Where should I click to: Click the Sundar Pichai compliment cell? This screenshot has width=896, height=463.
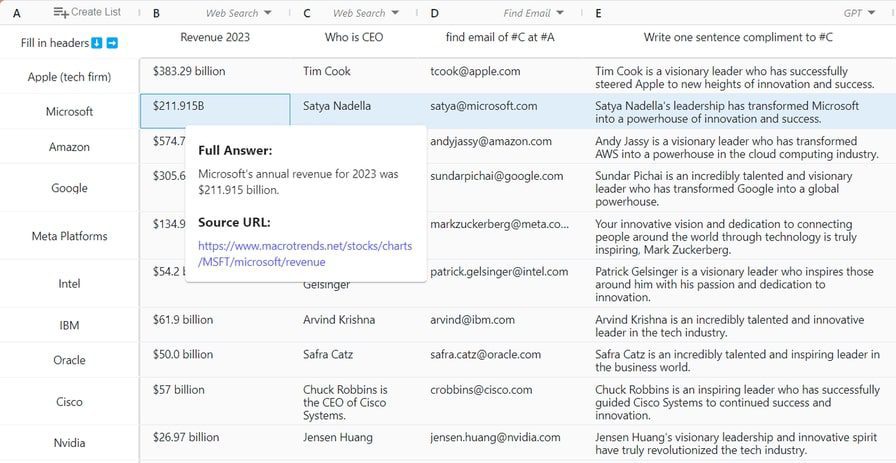click(x=739, y=187)
